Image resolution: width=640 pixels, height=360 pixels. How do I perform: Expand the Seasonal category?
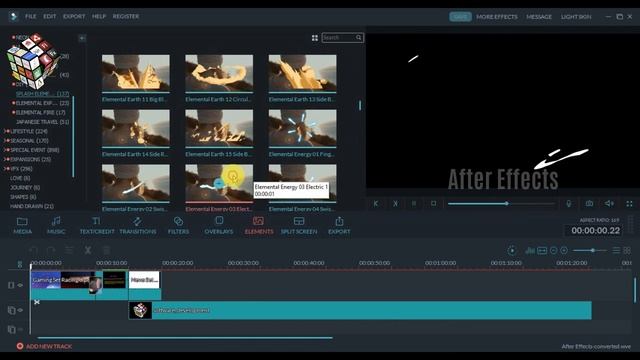coord(6,140)
